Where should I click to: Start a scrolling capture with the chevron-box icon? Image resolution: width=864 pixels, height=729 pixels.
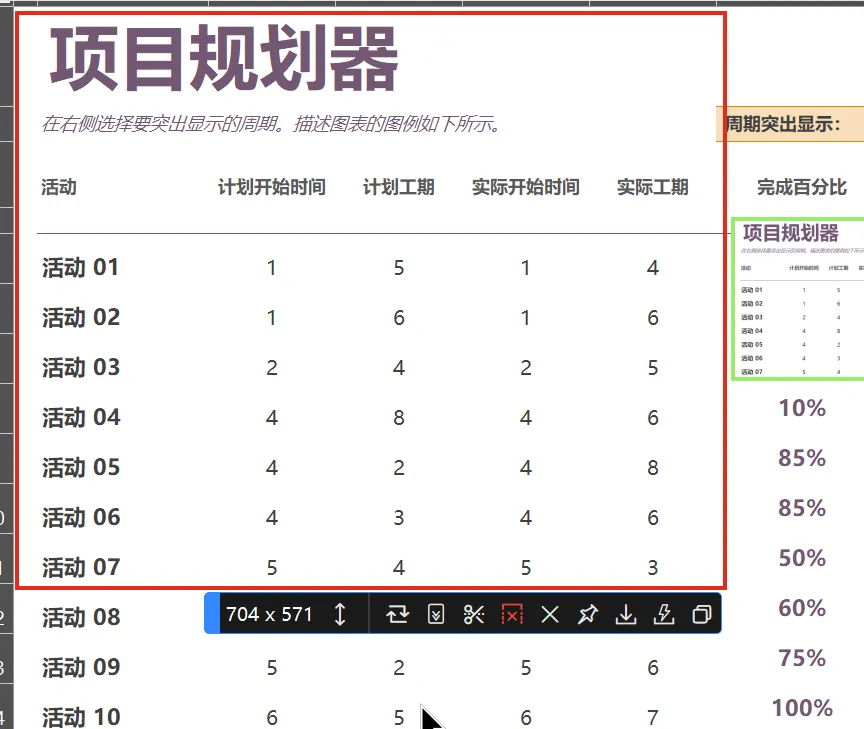435,615
